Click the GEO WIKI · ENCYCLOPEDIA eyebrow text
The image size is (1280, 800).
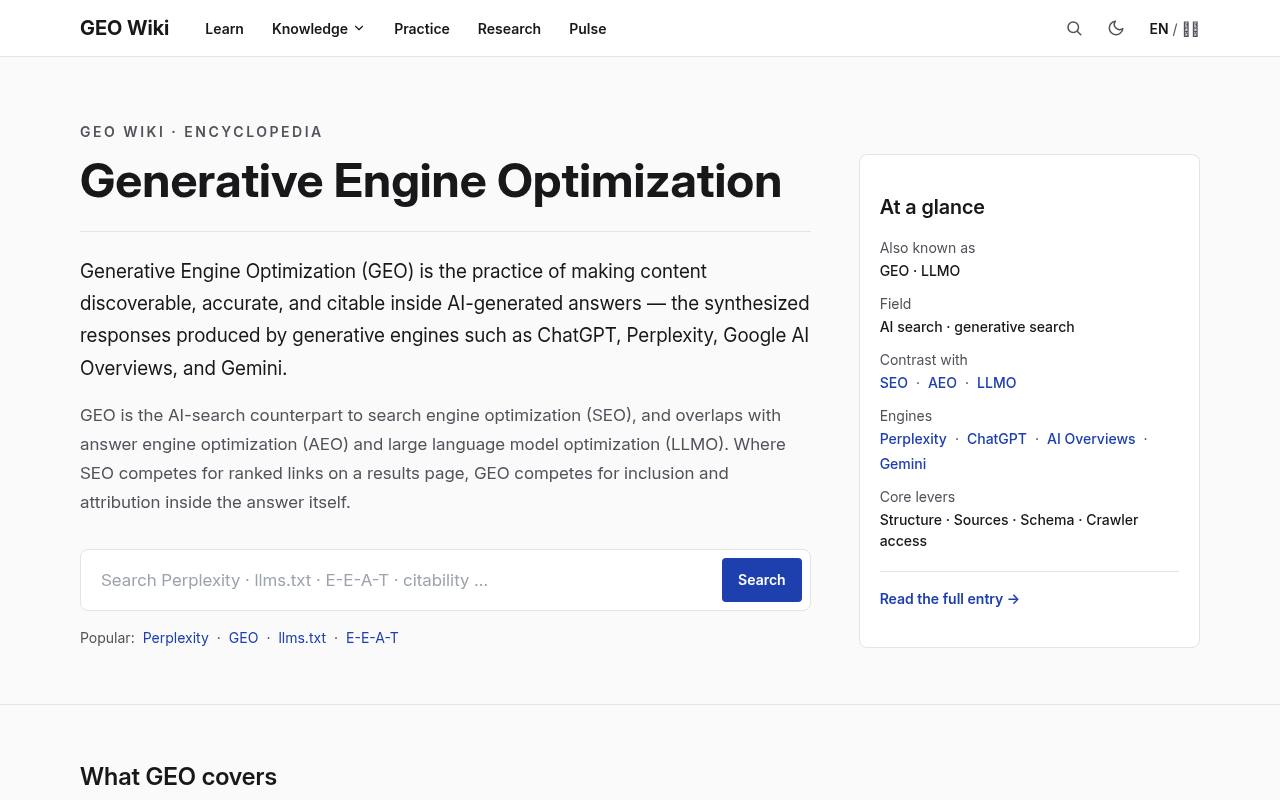(x=201, y=132)
